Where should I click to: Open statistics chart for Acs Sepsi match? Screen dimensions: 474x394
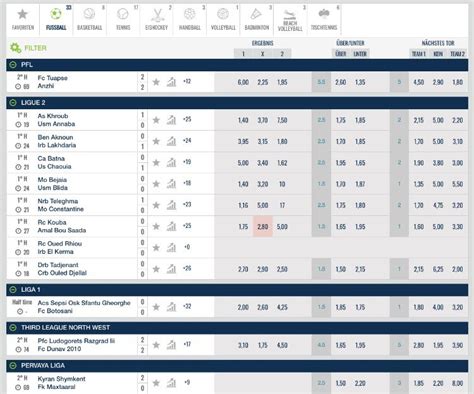click(171, 307)
